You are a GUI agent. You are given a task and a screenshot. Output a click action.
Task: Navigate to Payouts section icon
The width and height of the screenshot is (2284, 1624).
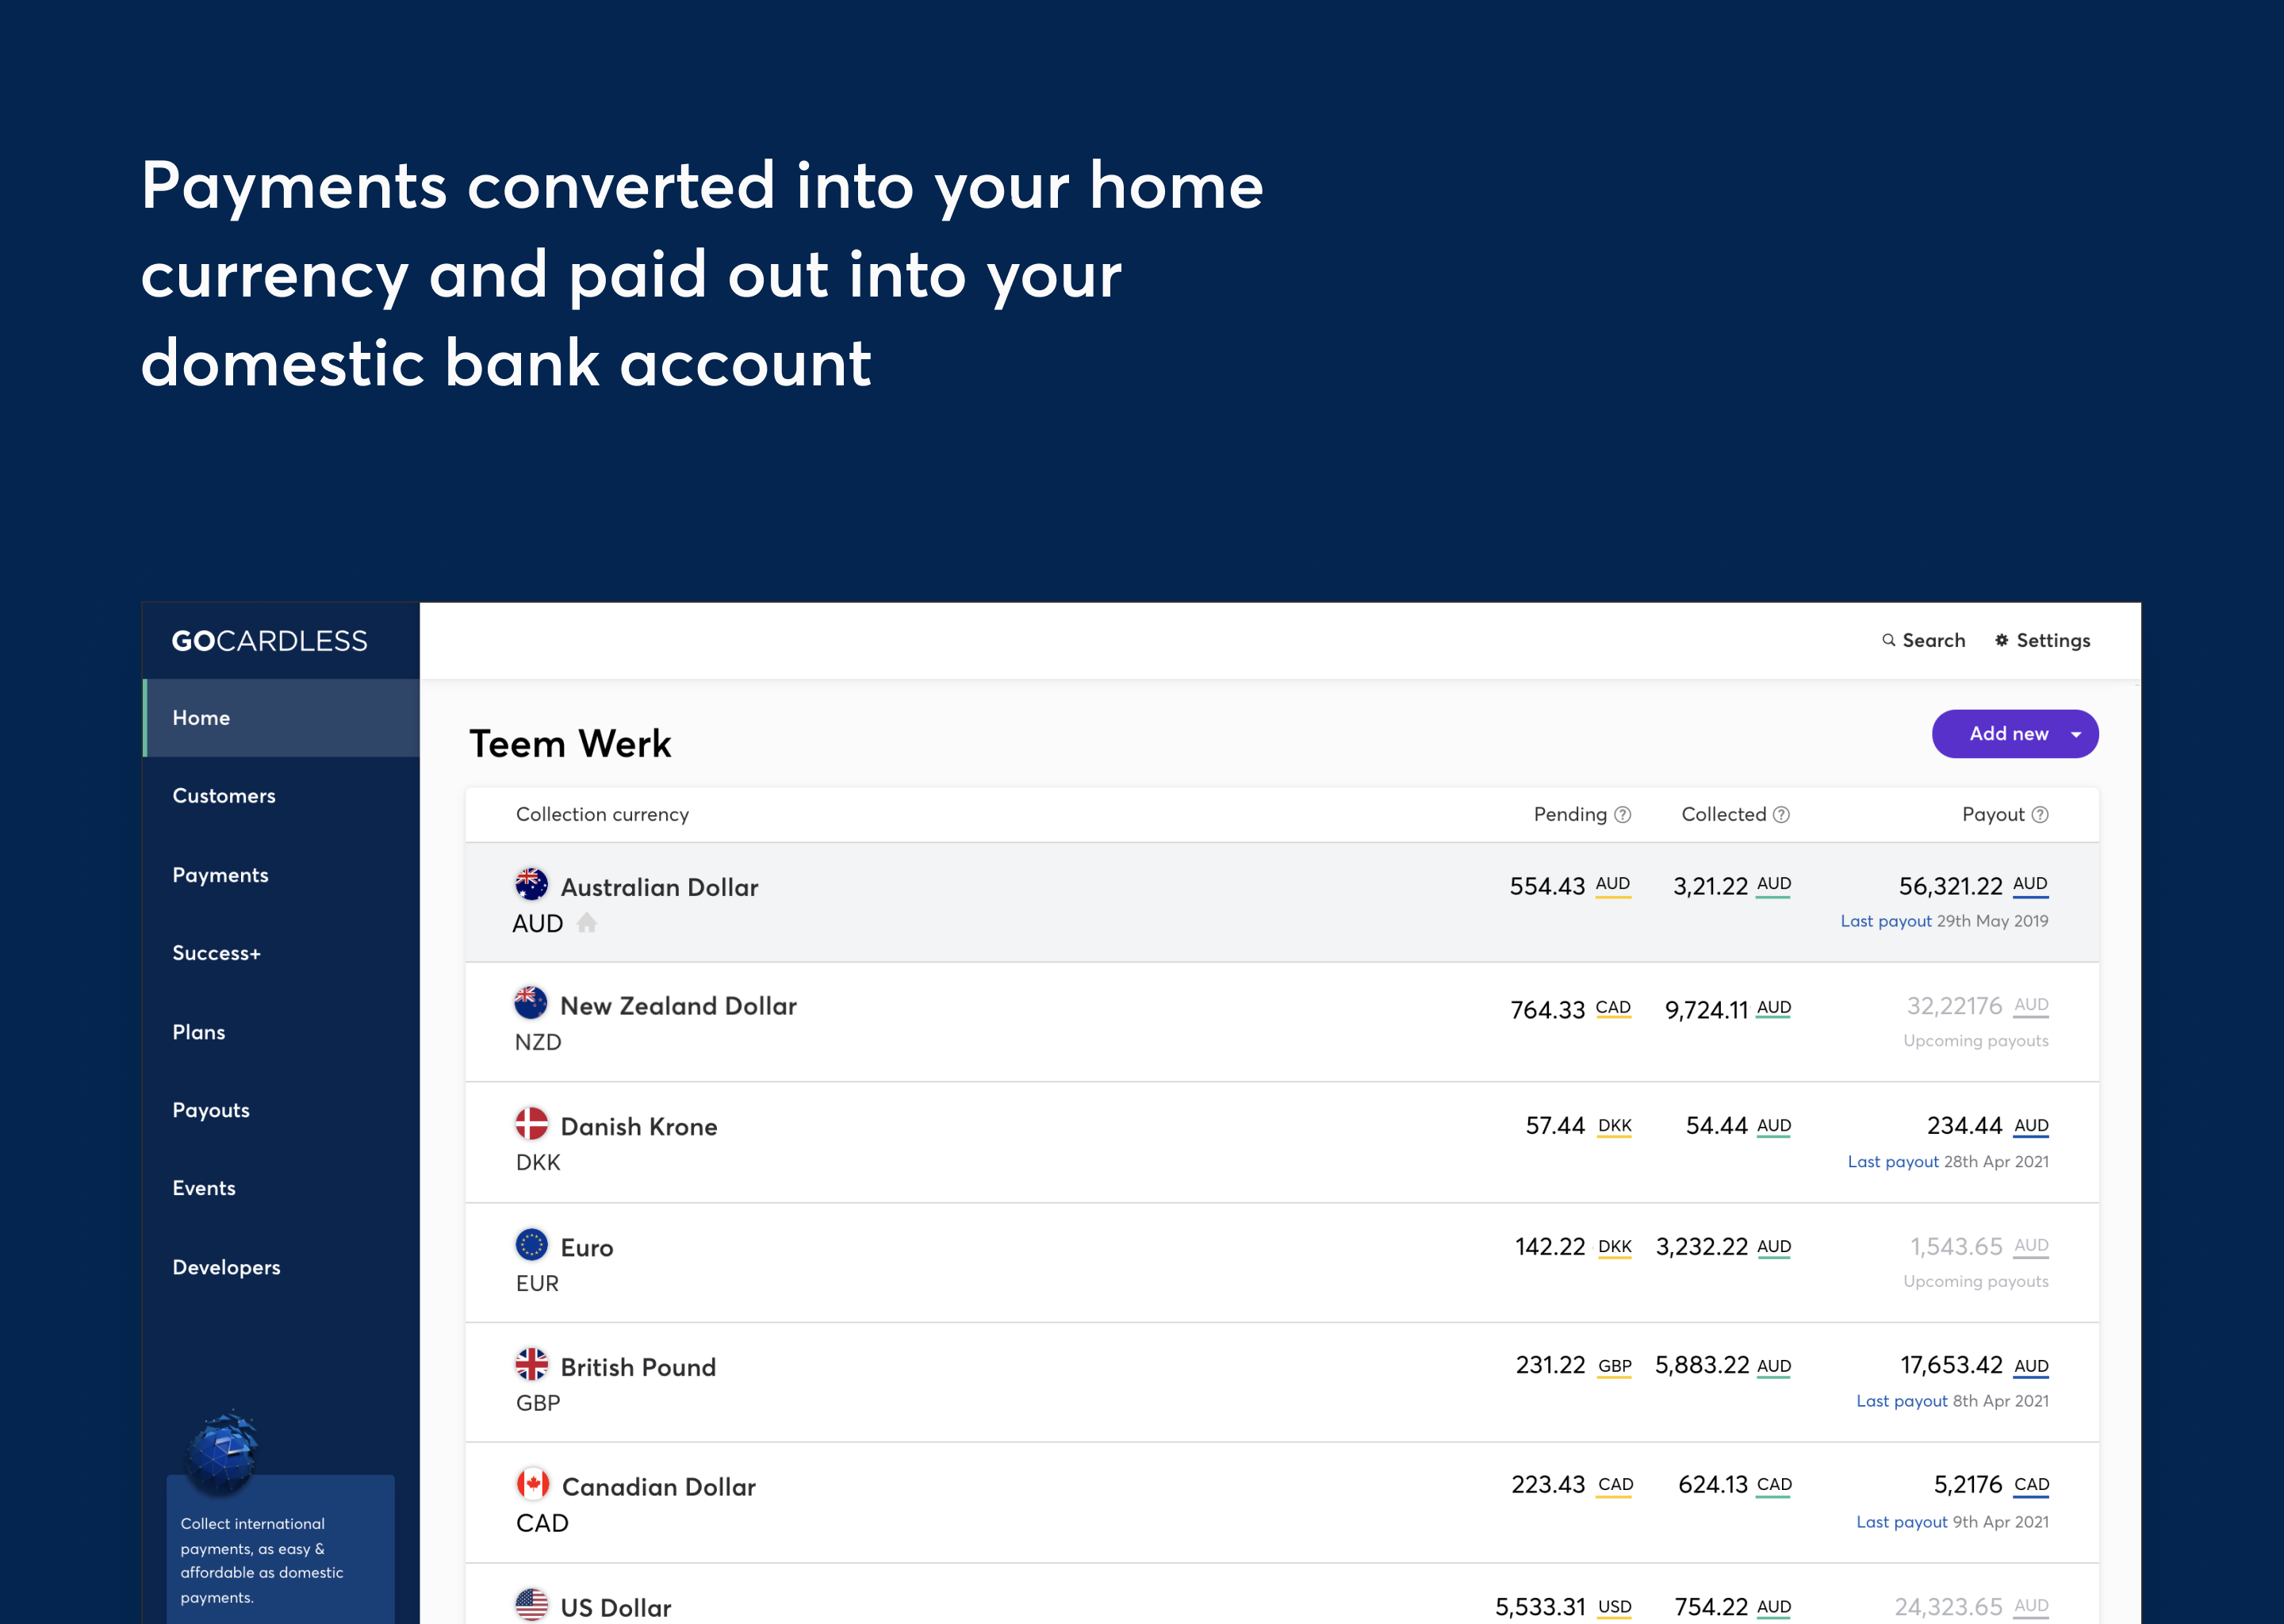pos(209,1109)
